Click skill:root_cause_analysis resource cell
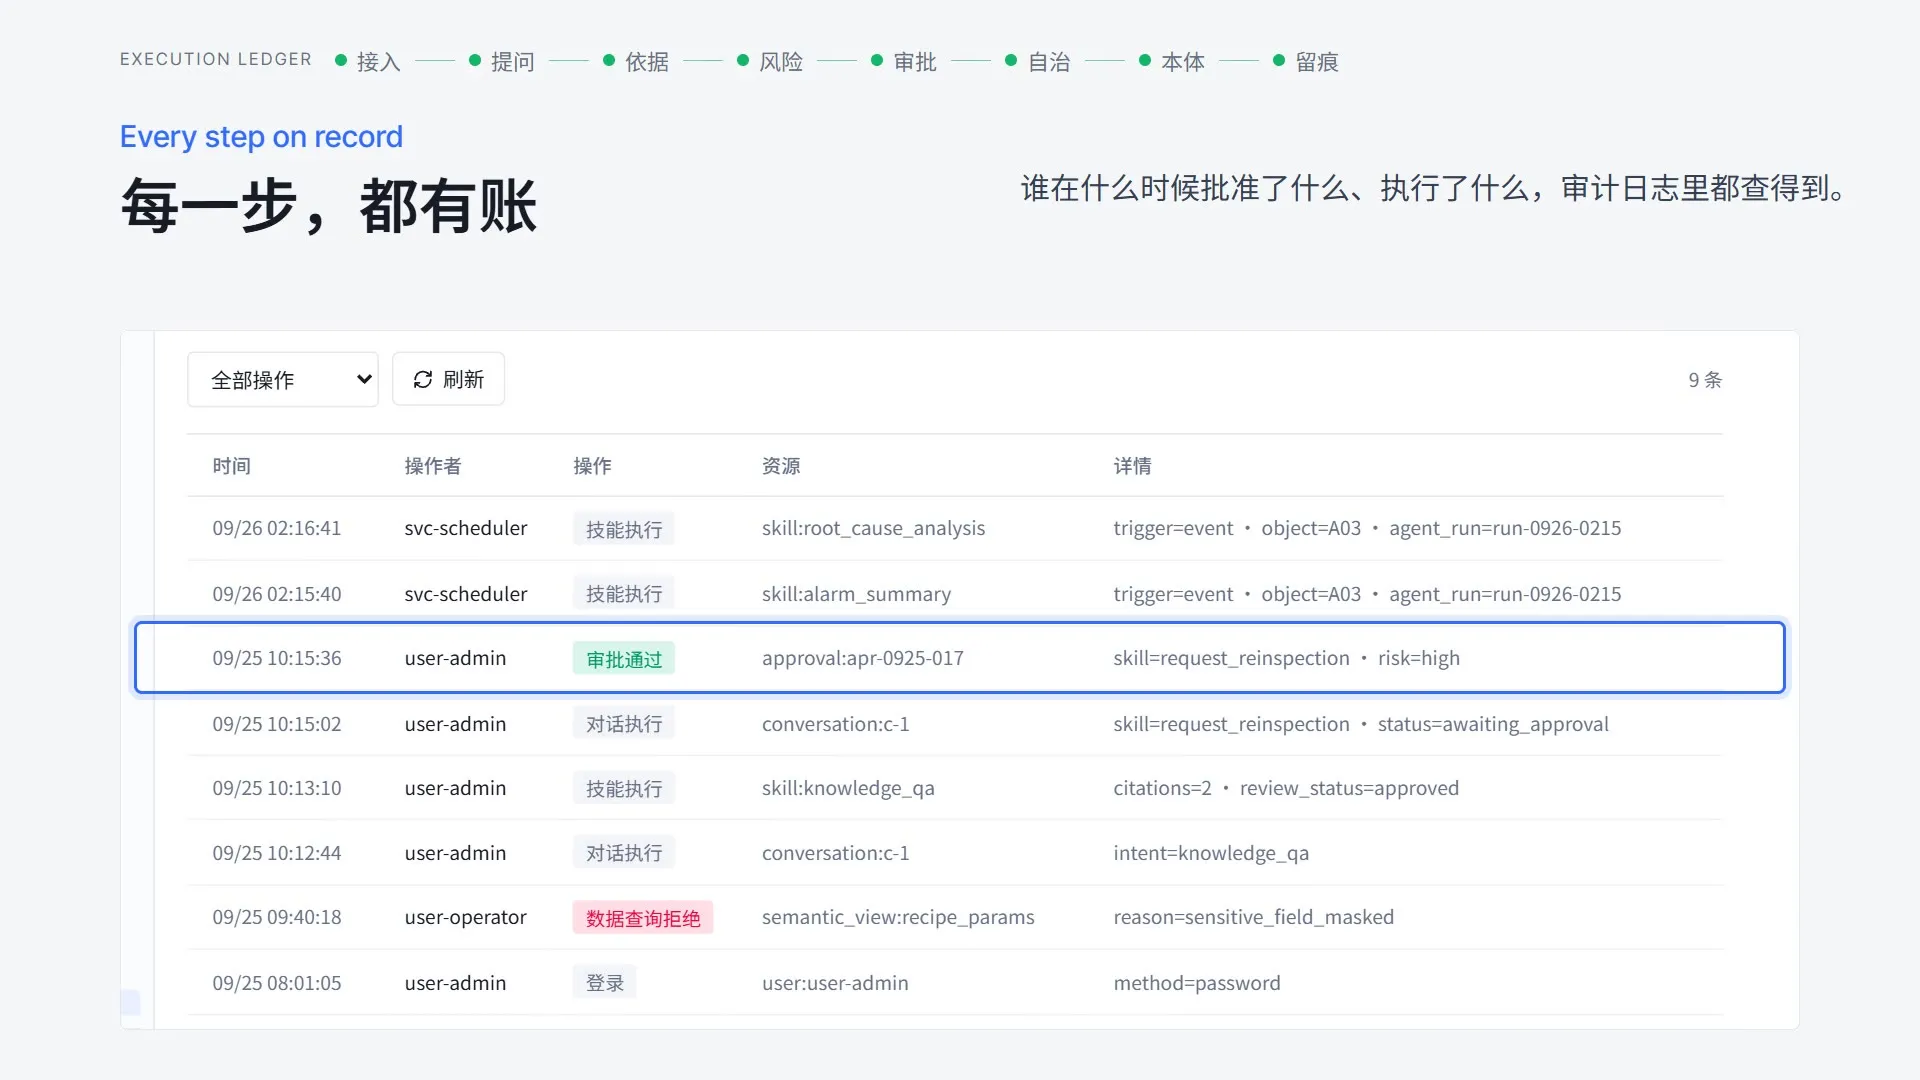The image size is (1920, 1080). tap(873, 528)
